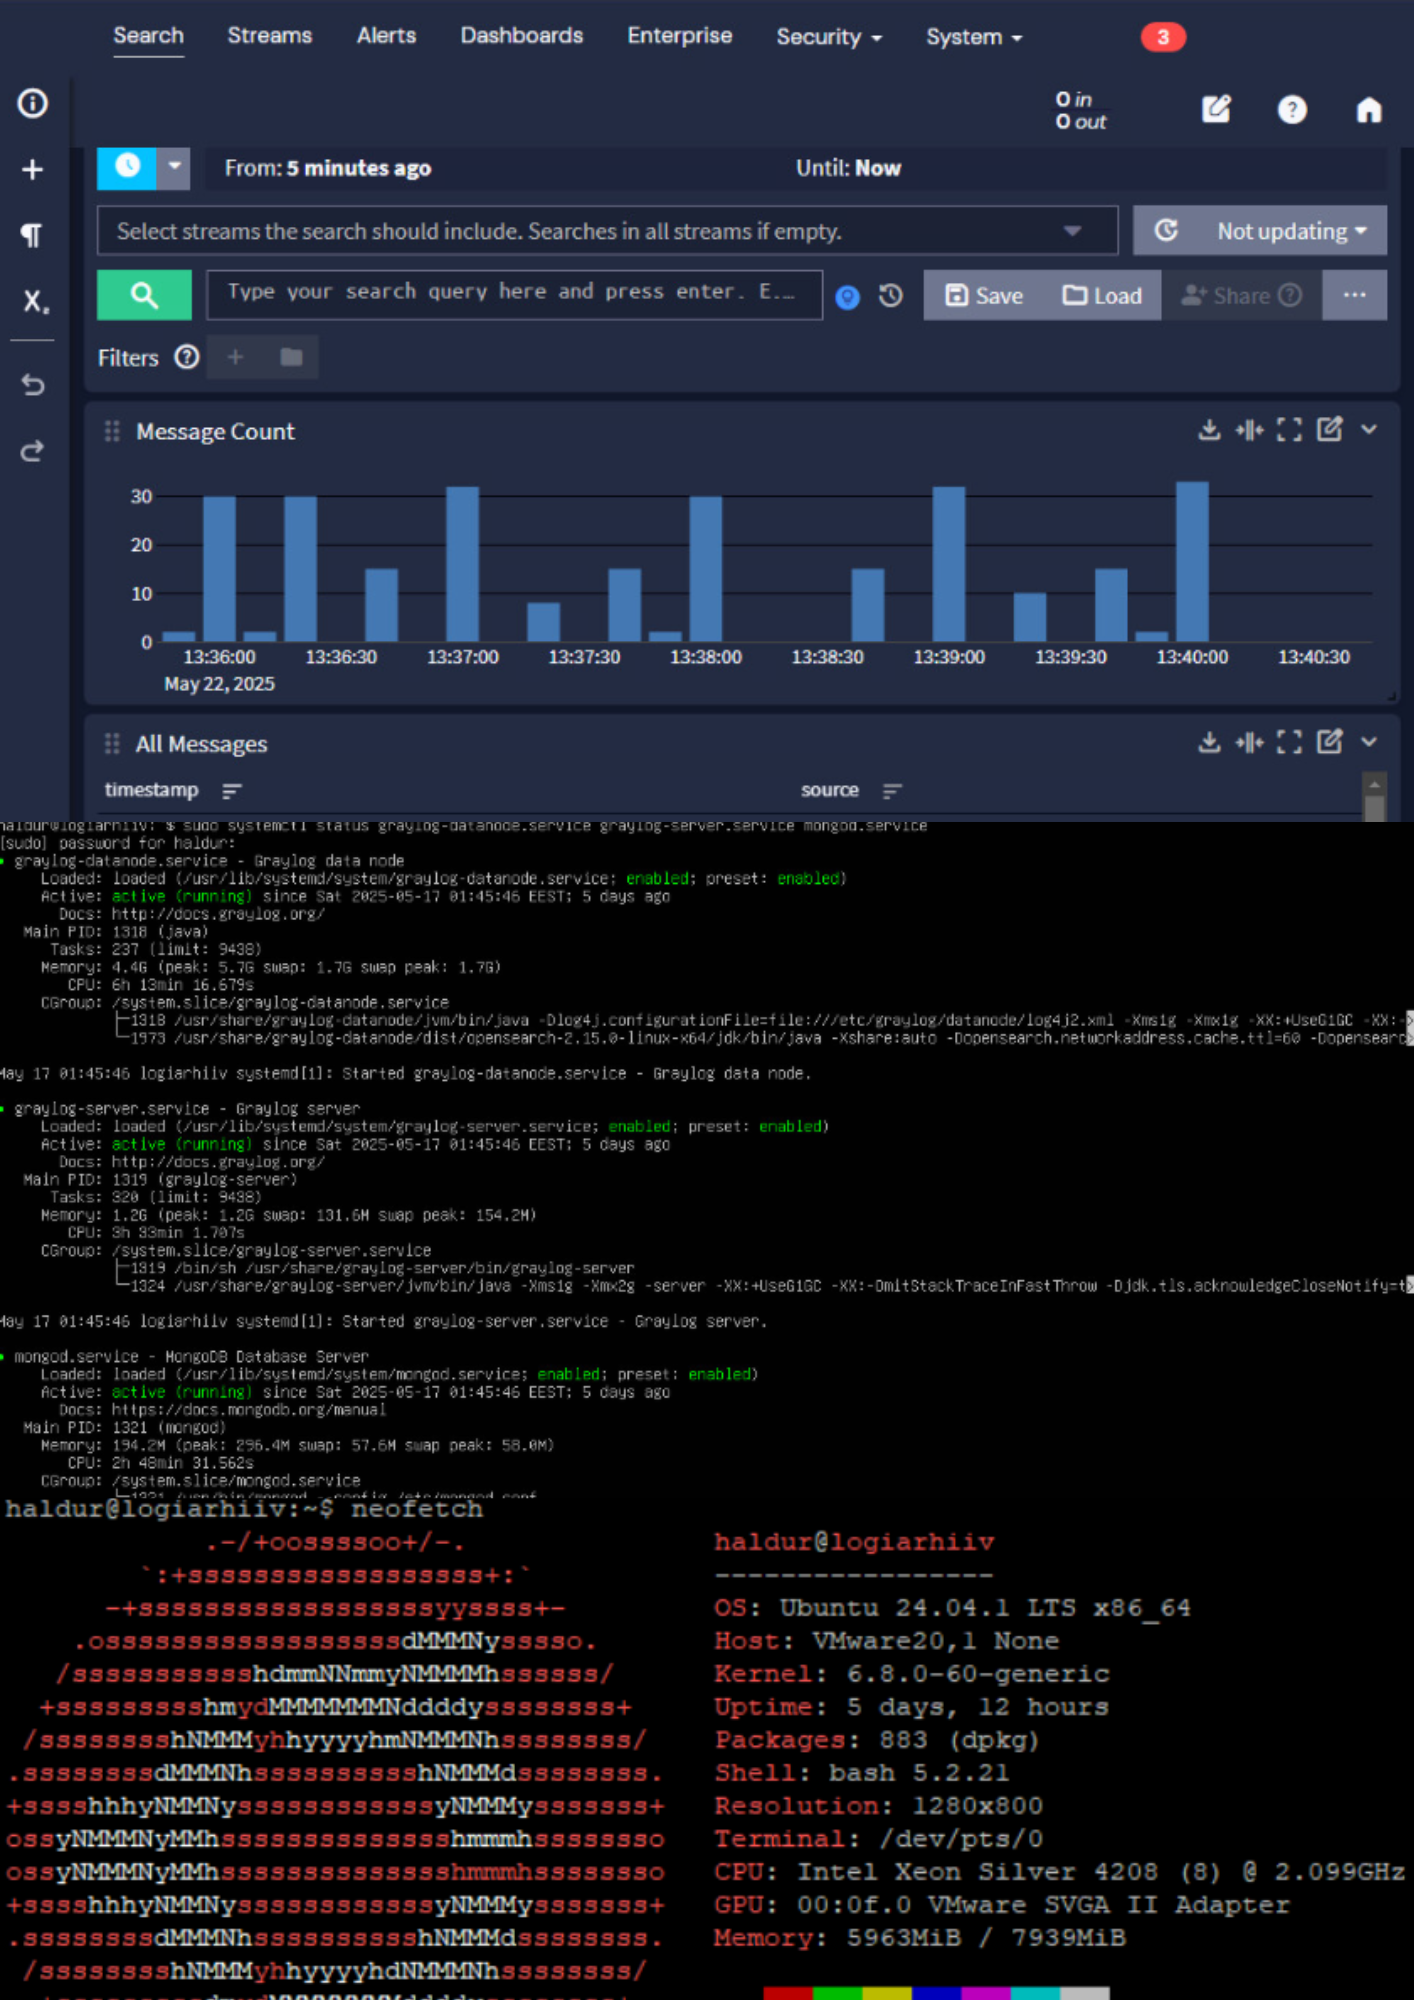Click the Load saved search button
The height and width of the screenshot is (2000, 1414).
(1102, 296)
